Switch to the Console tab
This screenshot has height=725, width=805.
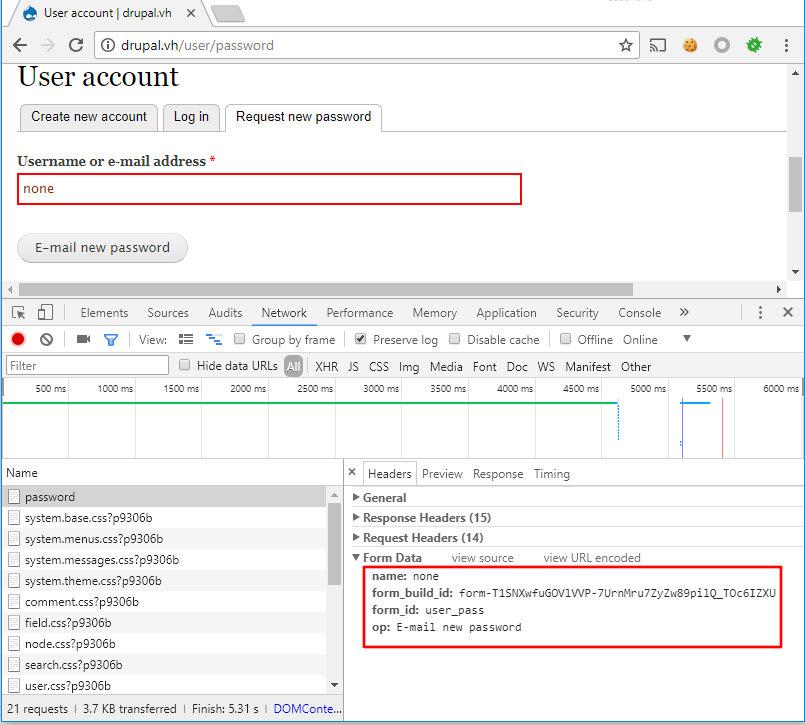[x=639, y=313]
